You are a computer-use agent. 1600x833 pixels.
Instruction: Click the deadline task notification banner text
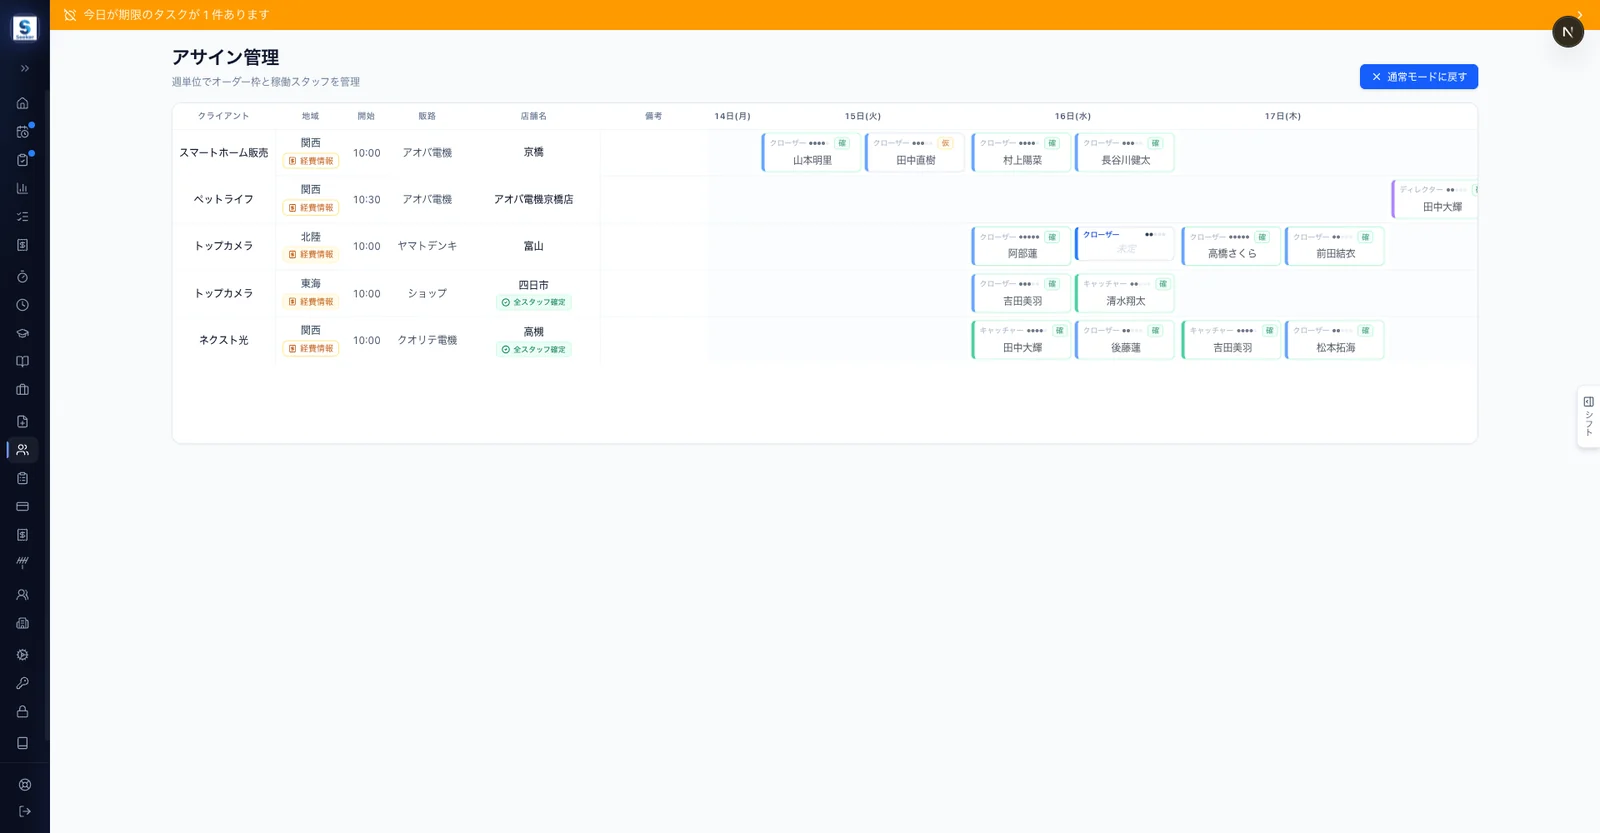(x=176, y=15)
